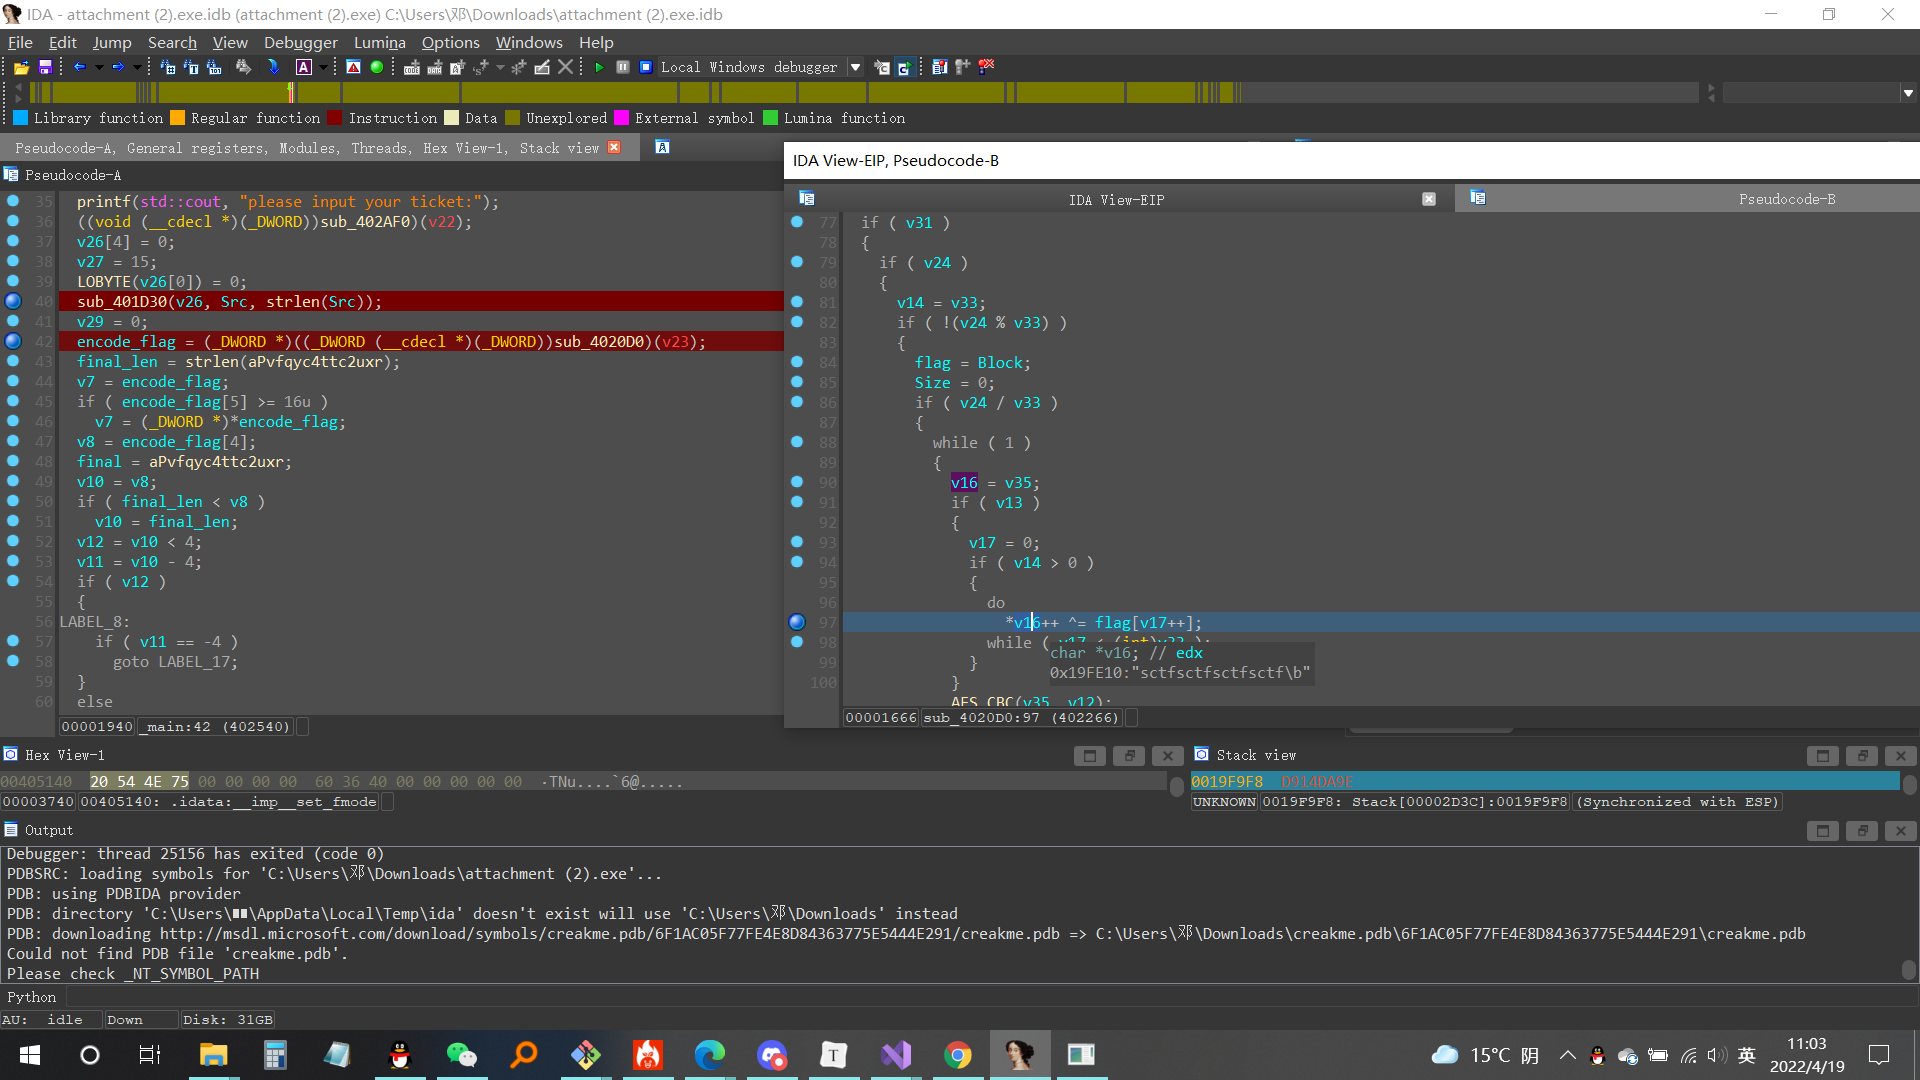Open the Lumina menu
The height and width of the screenshot is (1080, 1920).
(x=379, y=42)
